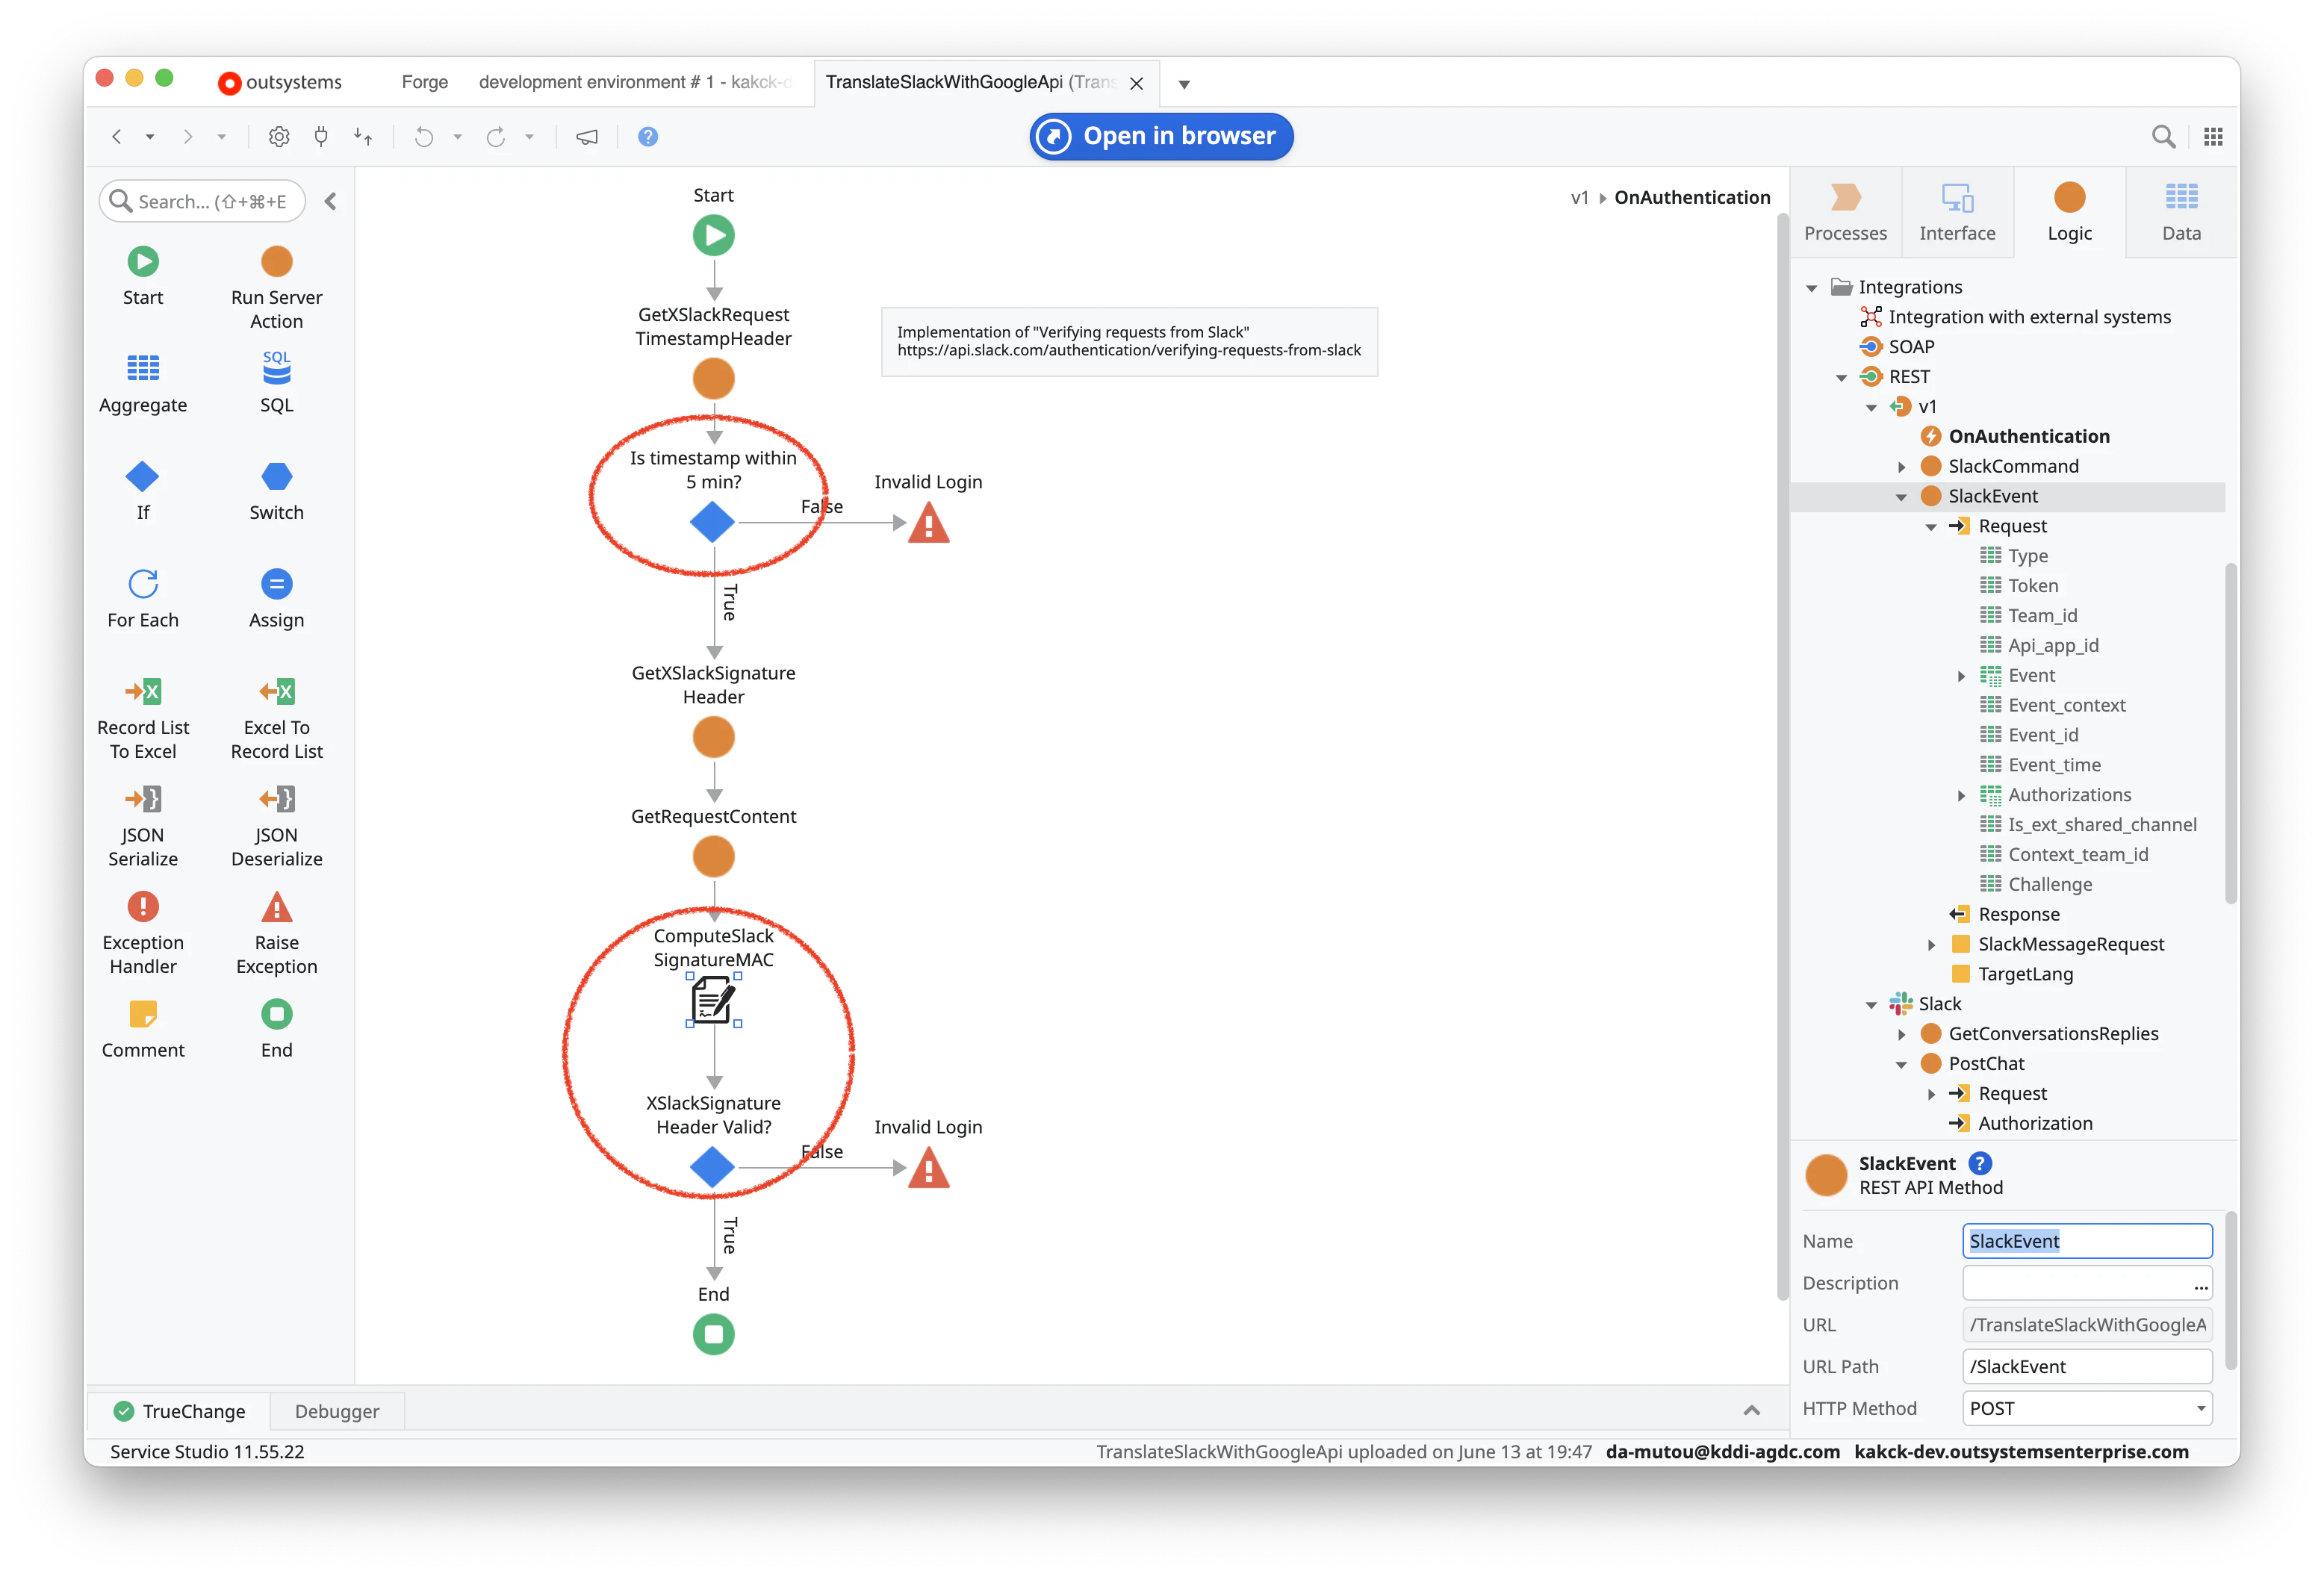This screenshot has height=1577, width=2324.
Task: Click the Open in browser button
Action: (x=1161, y=136)
